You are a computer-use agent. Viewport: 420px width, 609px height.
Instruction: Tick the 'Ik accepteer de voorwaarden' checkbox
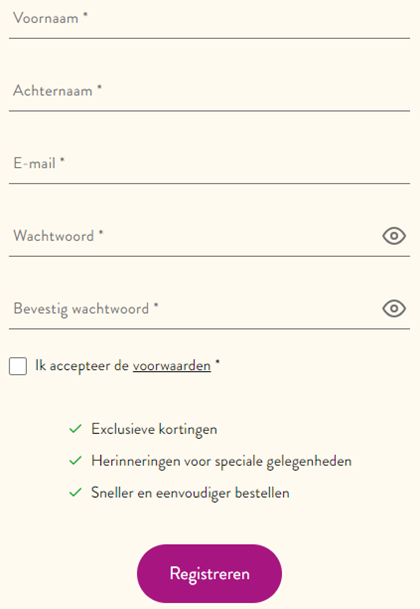coord(18,366)
